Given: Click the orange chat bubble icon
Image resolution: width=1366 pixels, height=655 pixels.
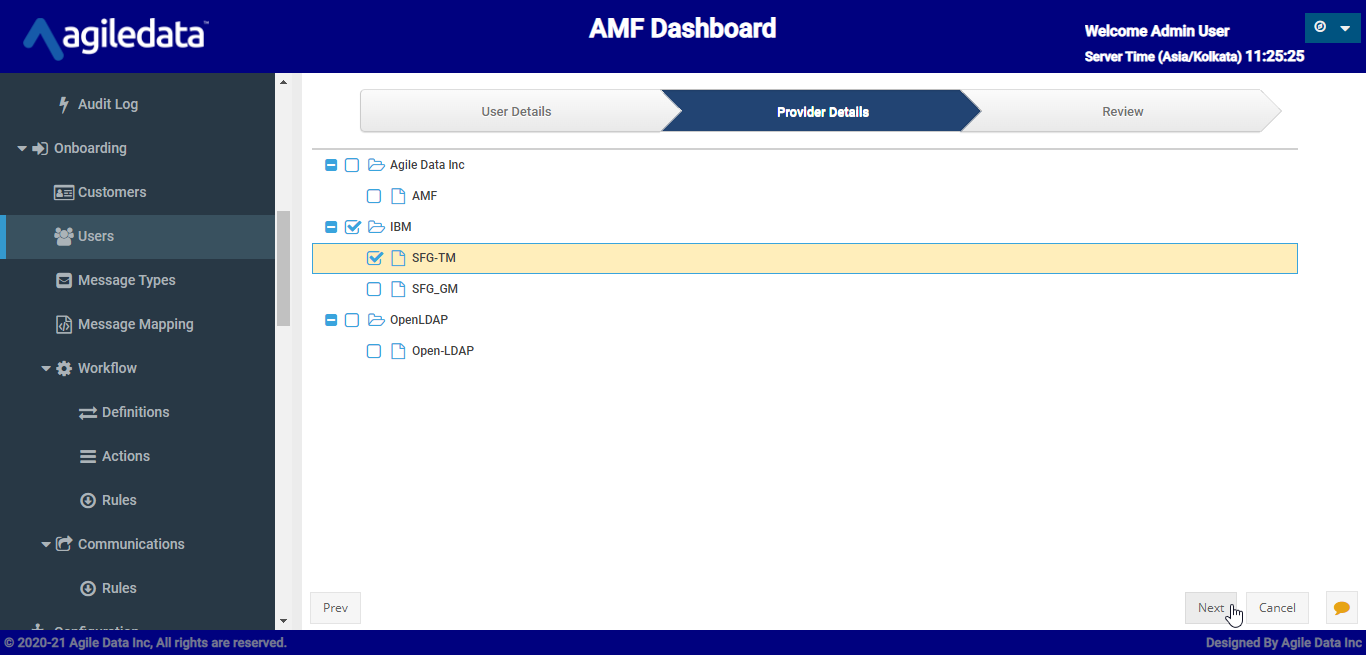Looking at the screenshot, I should 1341,608.
